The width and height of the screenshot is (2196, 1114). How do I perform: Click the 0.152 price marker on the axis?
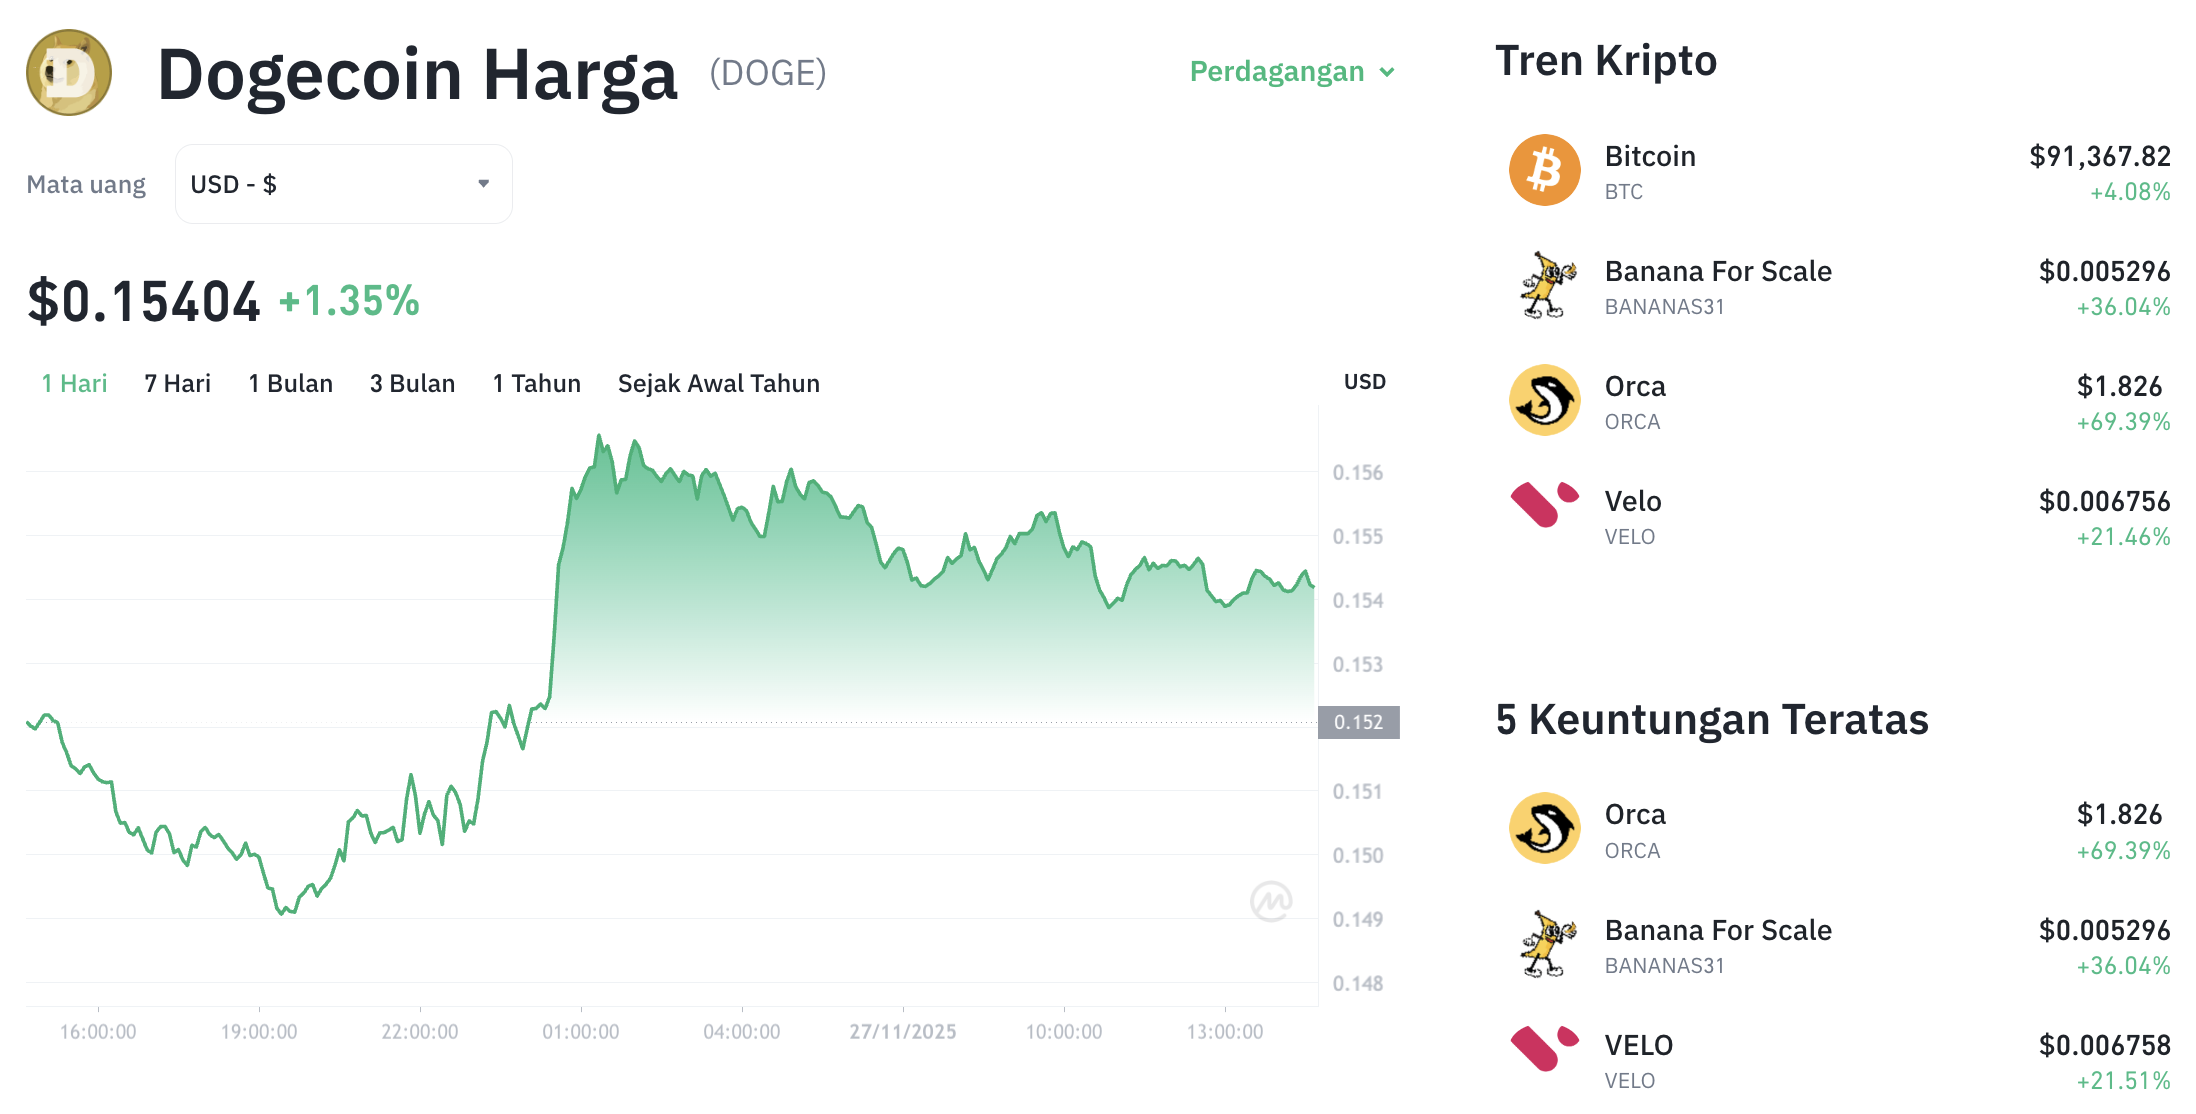coord(1361,722)
